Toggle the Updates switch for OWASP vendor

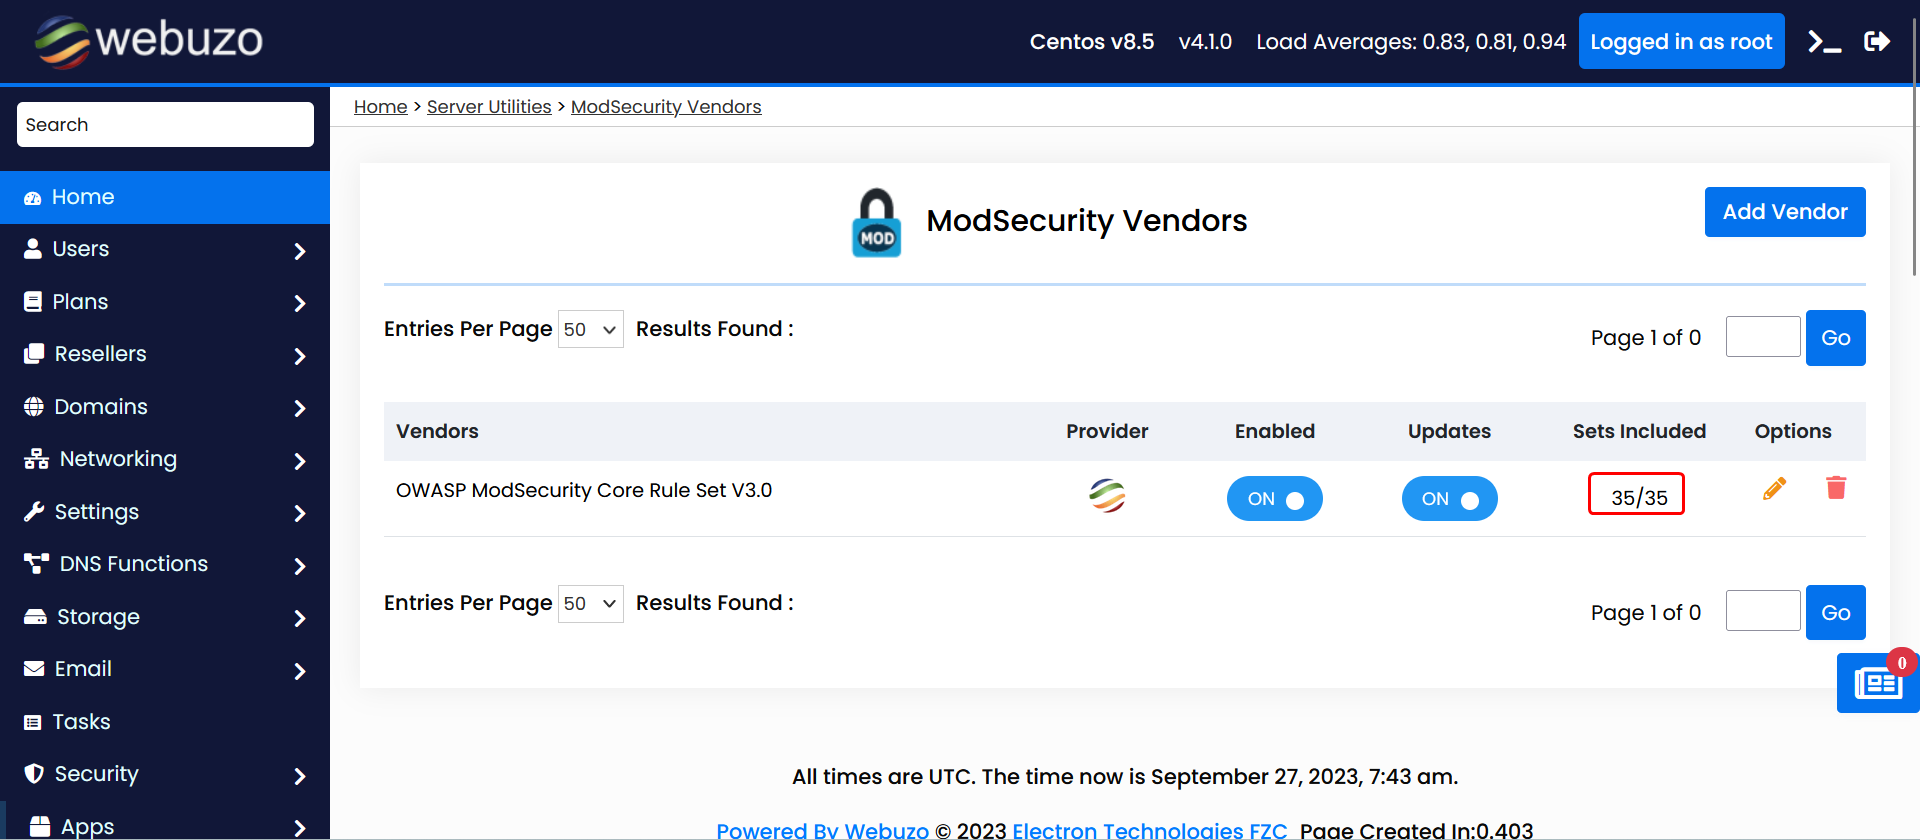click(1449, 499)
